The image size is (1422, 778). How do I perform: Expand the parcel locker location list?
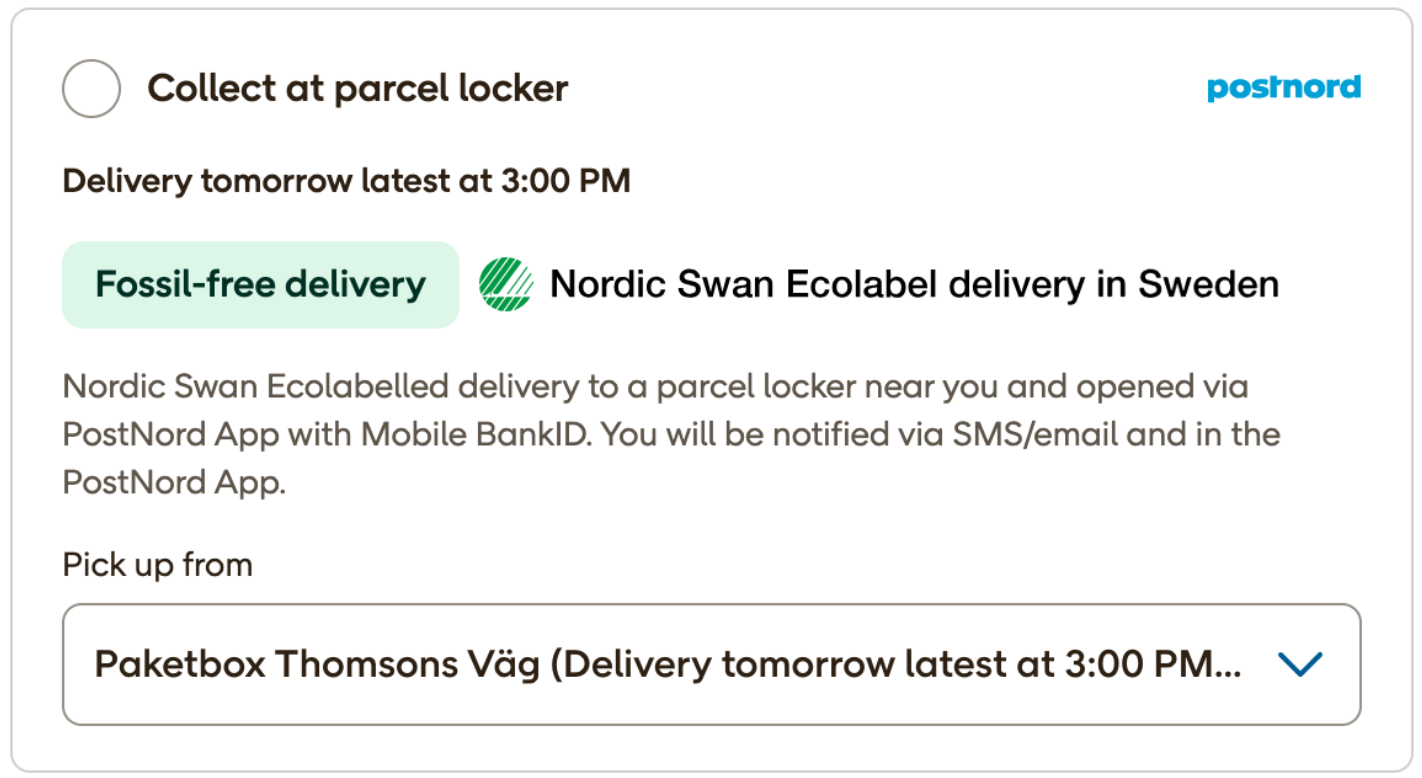(710, 664)
